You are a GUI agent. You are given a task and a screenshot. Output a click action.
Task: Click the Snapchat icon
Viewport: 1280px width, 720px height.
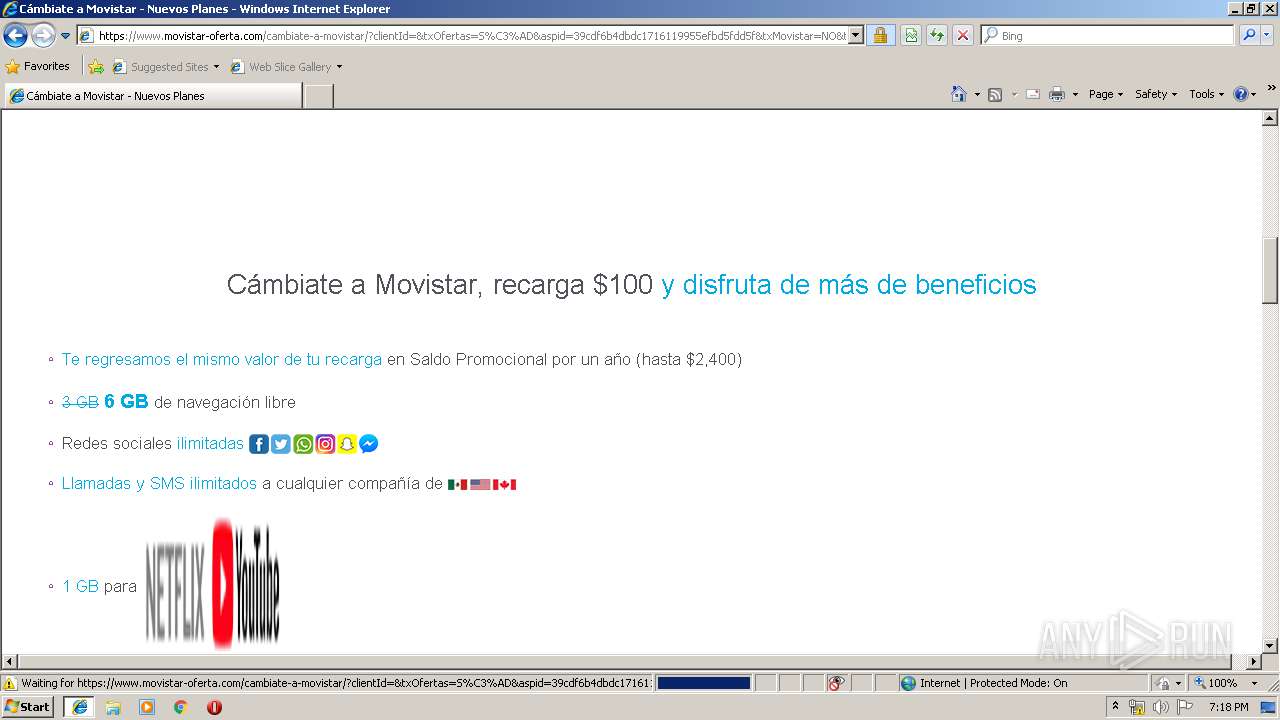coord(347,444)
